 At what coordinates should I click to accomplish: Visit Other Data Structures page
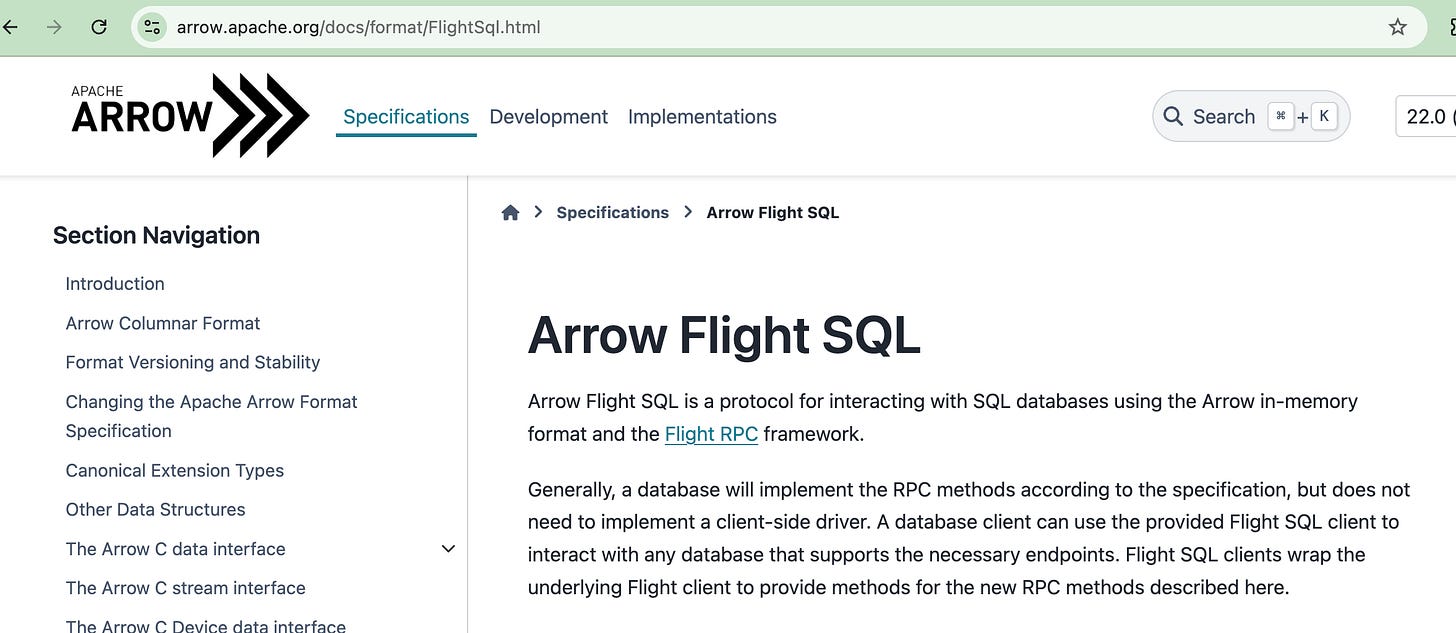click(x=155, y=509)
